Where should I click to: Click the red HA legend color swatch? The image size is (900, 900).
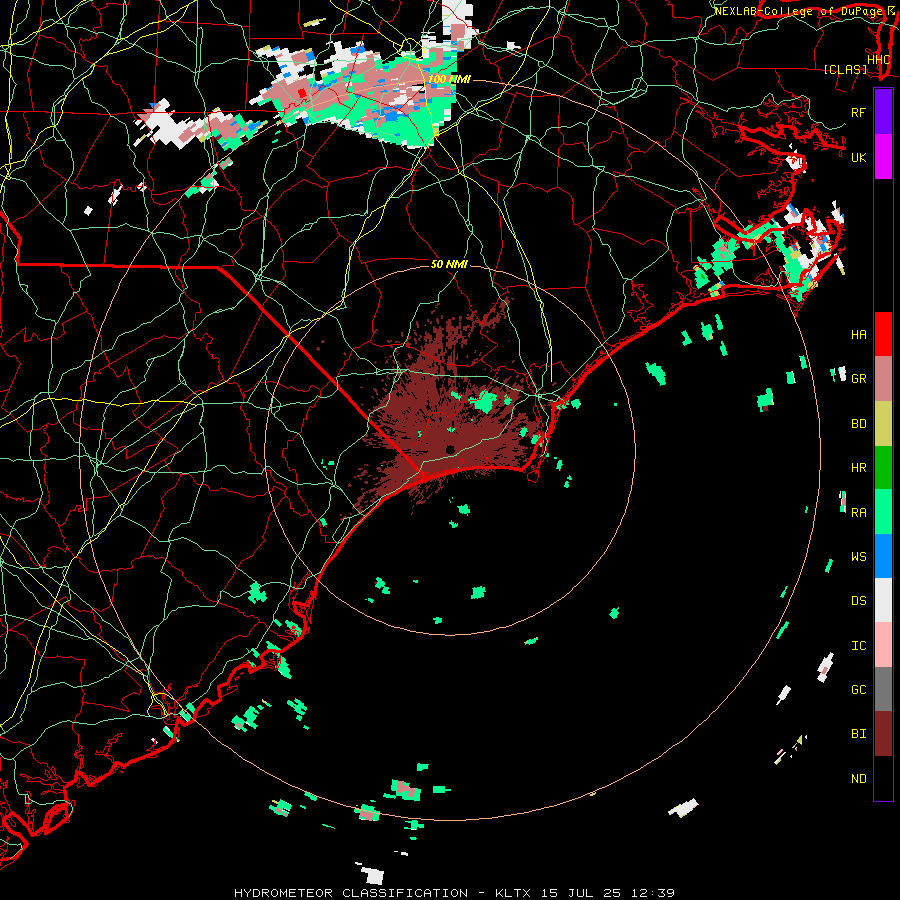(x=883, y=334)
